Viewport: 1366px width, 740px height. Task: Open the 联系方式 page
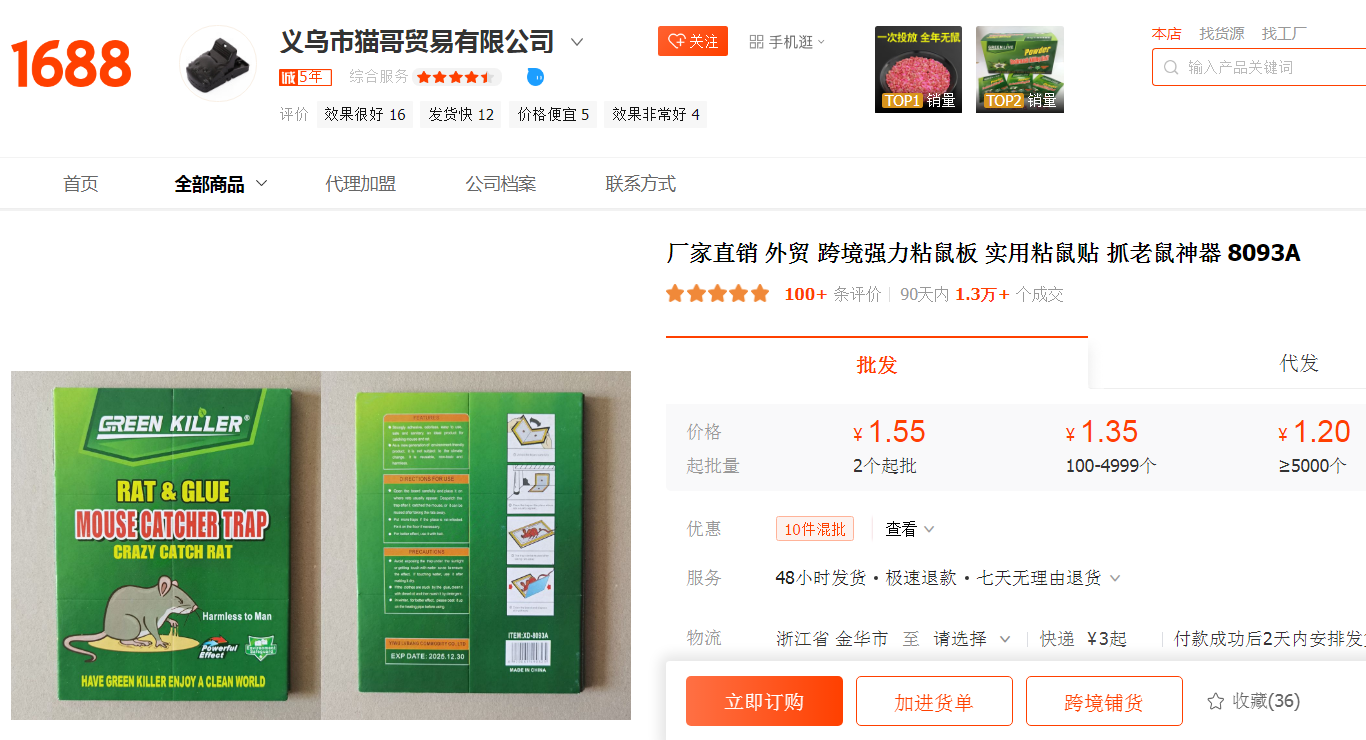pyautogui.click(x=640, y=184)
